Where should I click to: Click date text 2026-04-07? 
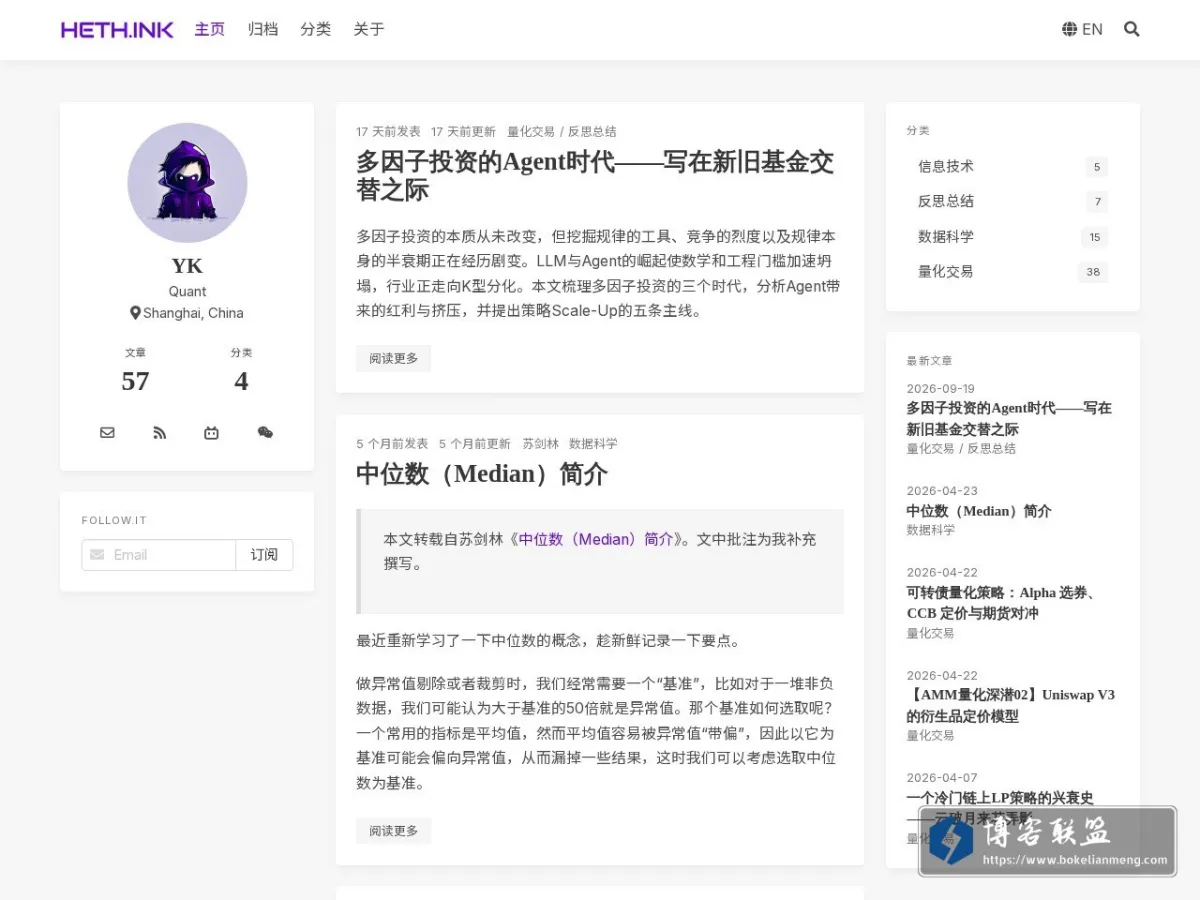[x=942, y=778]
